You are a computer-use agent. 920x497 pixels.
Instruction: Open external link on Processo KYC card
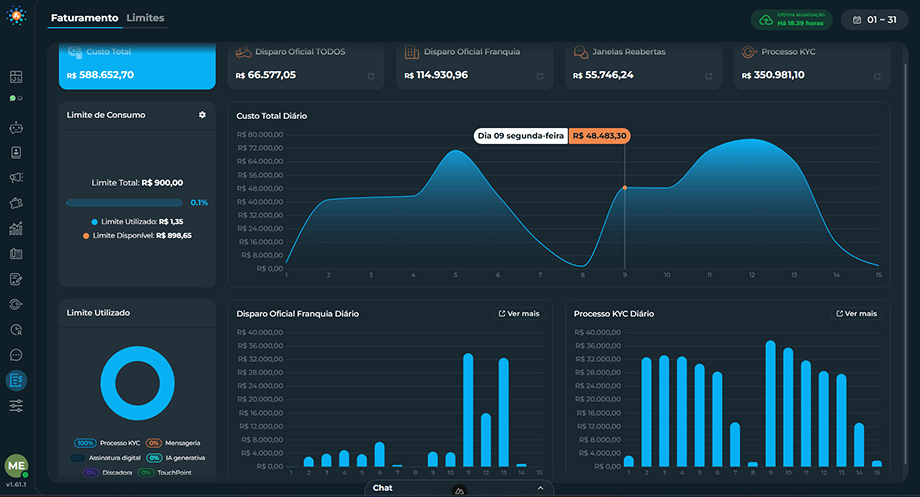pyautogui.click(x=877, y=76)
